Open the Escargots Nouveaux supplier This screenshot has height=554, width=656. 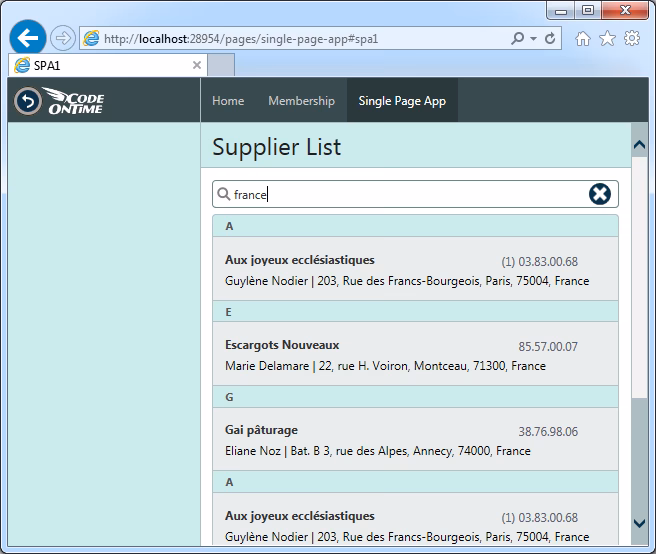(x=415, y=354)
